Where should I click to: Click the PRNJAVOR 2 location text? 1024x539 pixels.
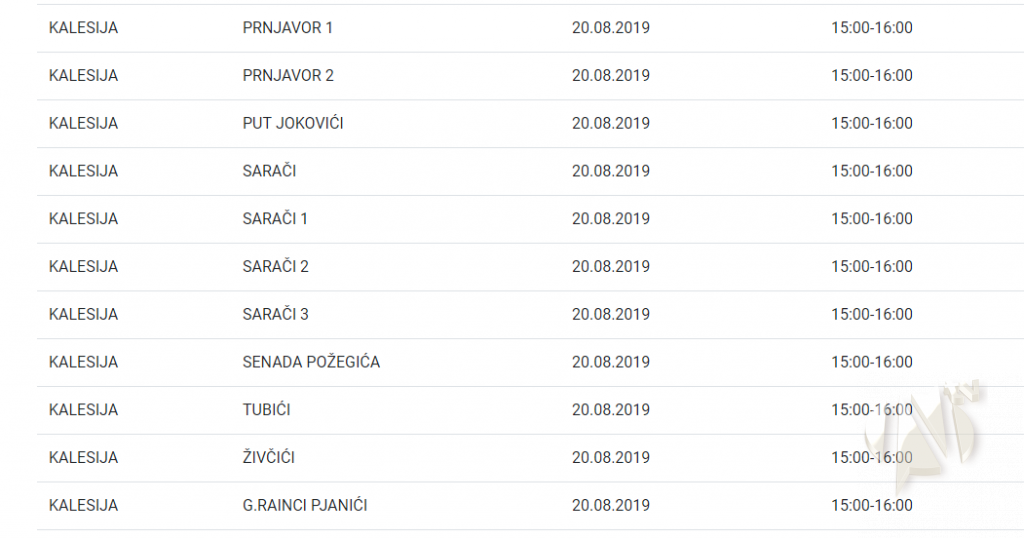[288, 76]
